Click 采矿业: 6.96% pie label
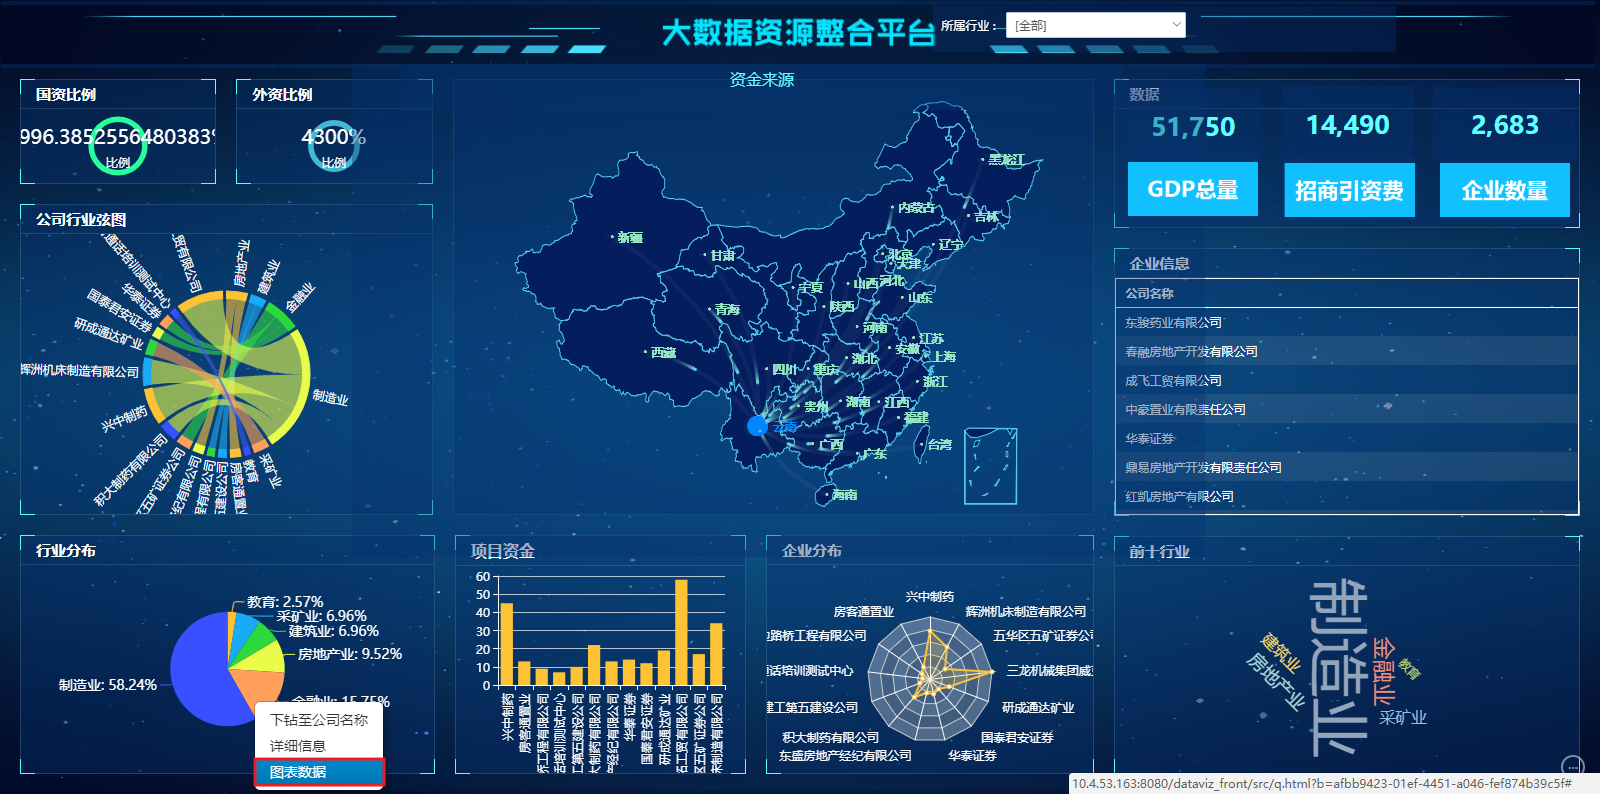The width and height of the screenshot is (1600, 794). pos(321,616)
